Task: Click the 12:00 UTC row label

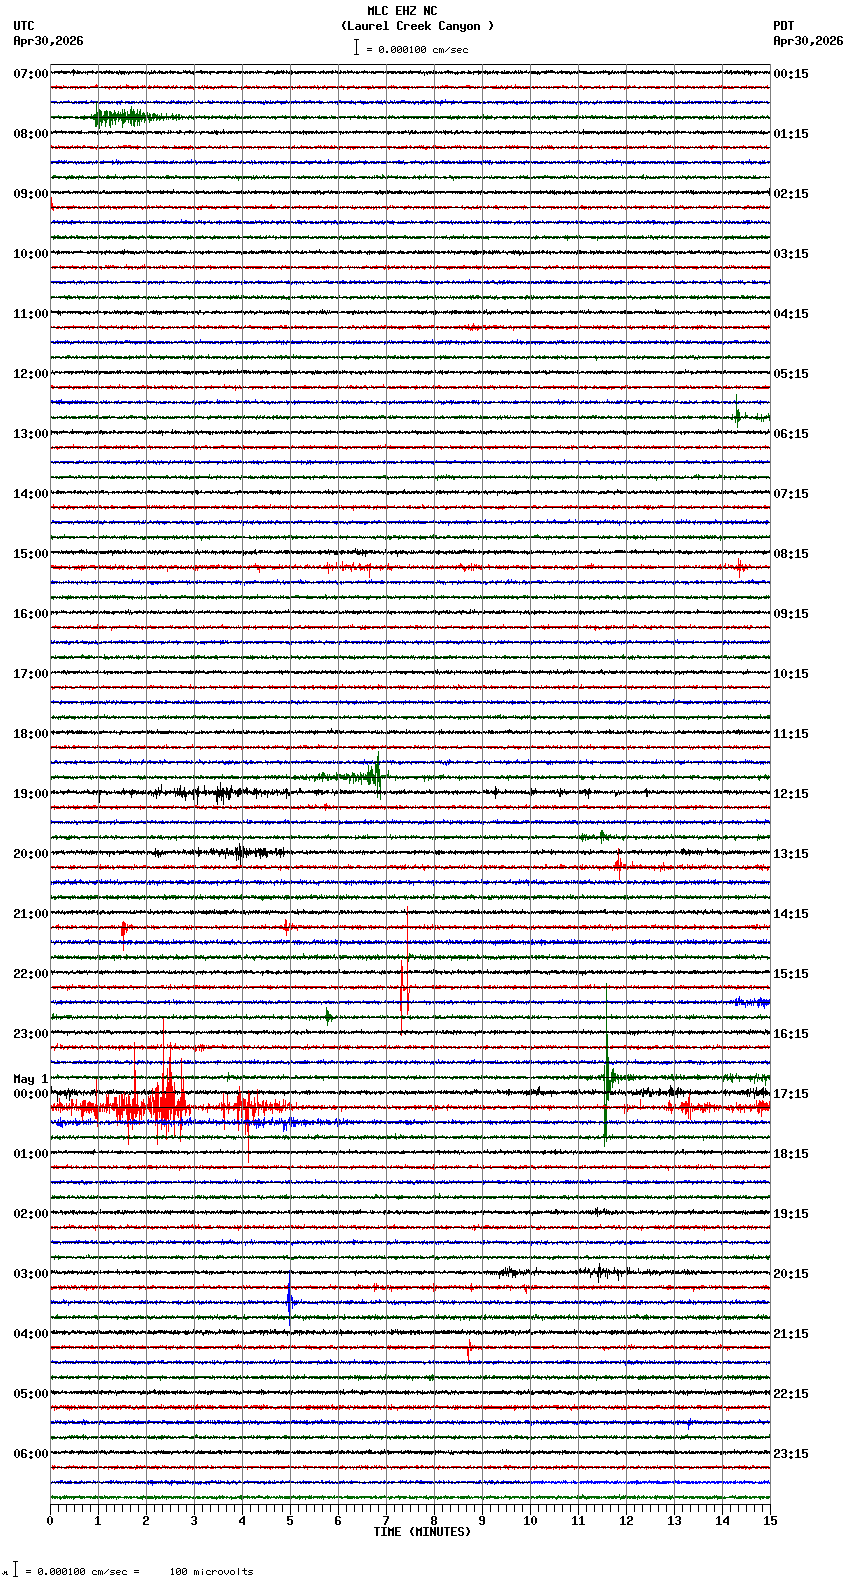Action: [x=31, y=374]
